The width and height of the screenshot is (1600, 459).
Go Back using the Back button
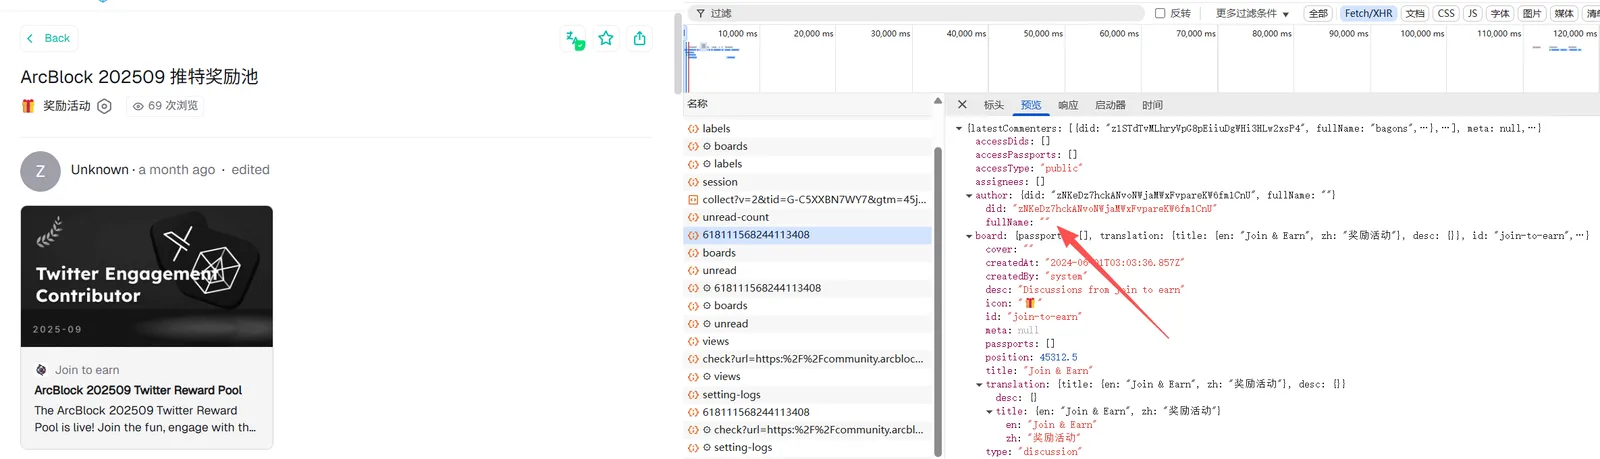click(49, 38)
